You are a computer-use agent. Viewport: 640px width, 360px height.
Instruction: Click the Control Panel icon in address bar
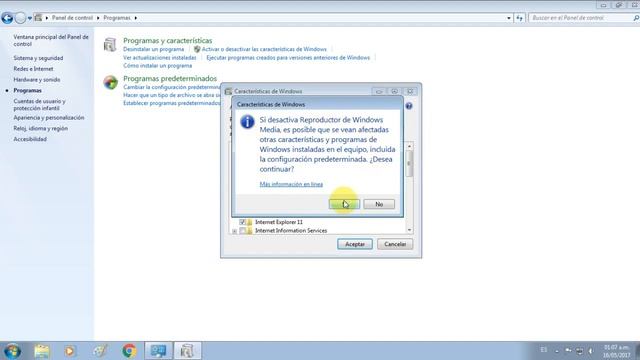coord(38,18)
